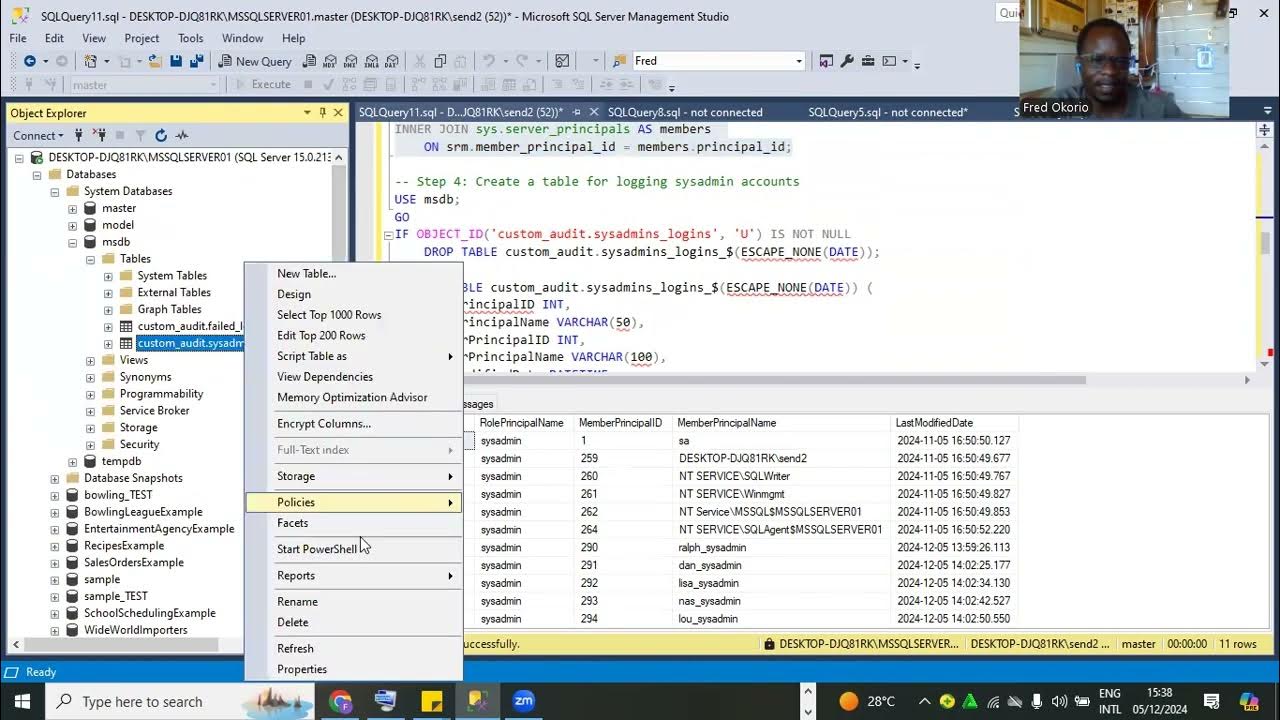1280x720 pixels.
Task: Click the wrench Properties Window icon
Action: [847, 61]
